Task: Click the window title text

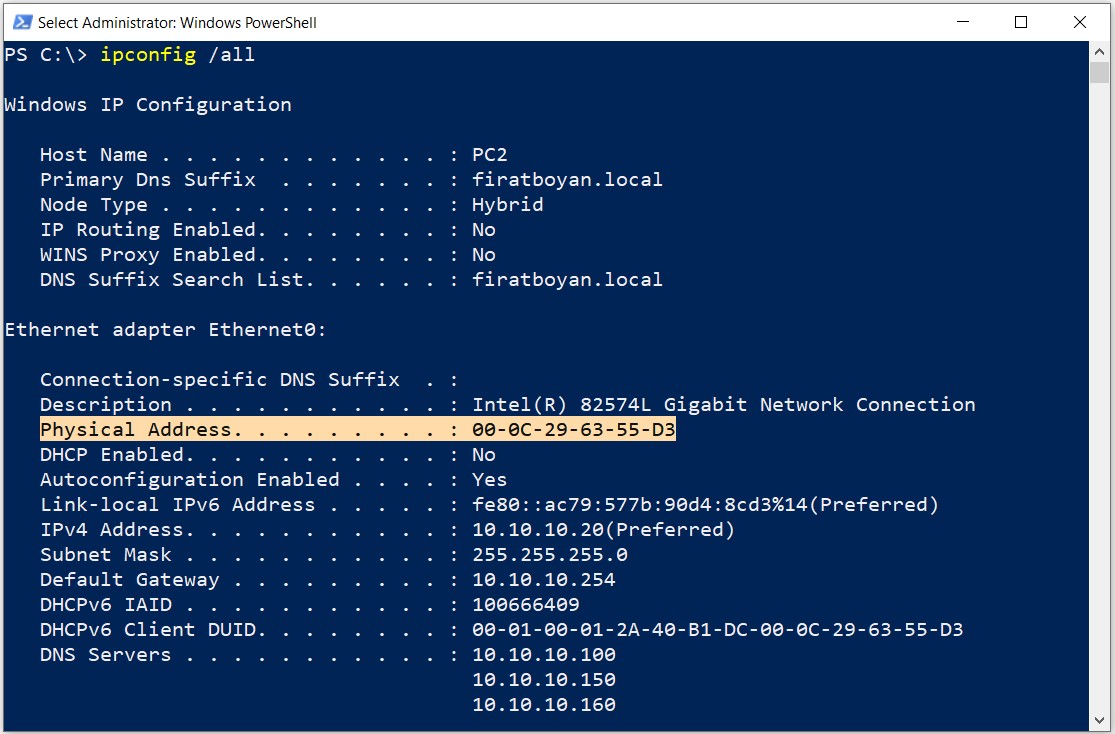Action: pos(177,23)
